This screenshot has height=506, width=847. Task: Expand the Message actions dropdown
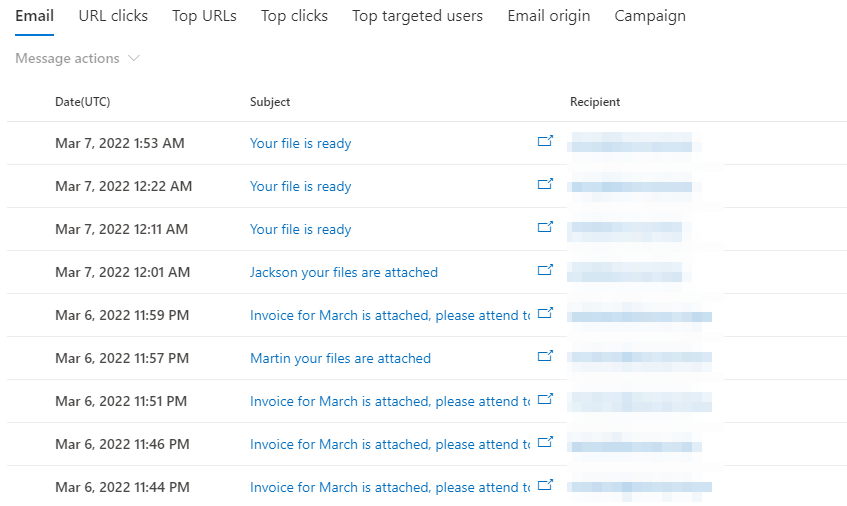tap(77, 58)
